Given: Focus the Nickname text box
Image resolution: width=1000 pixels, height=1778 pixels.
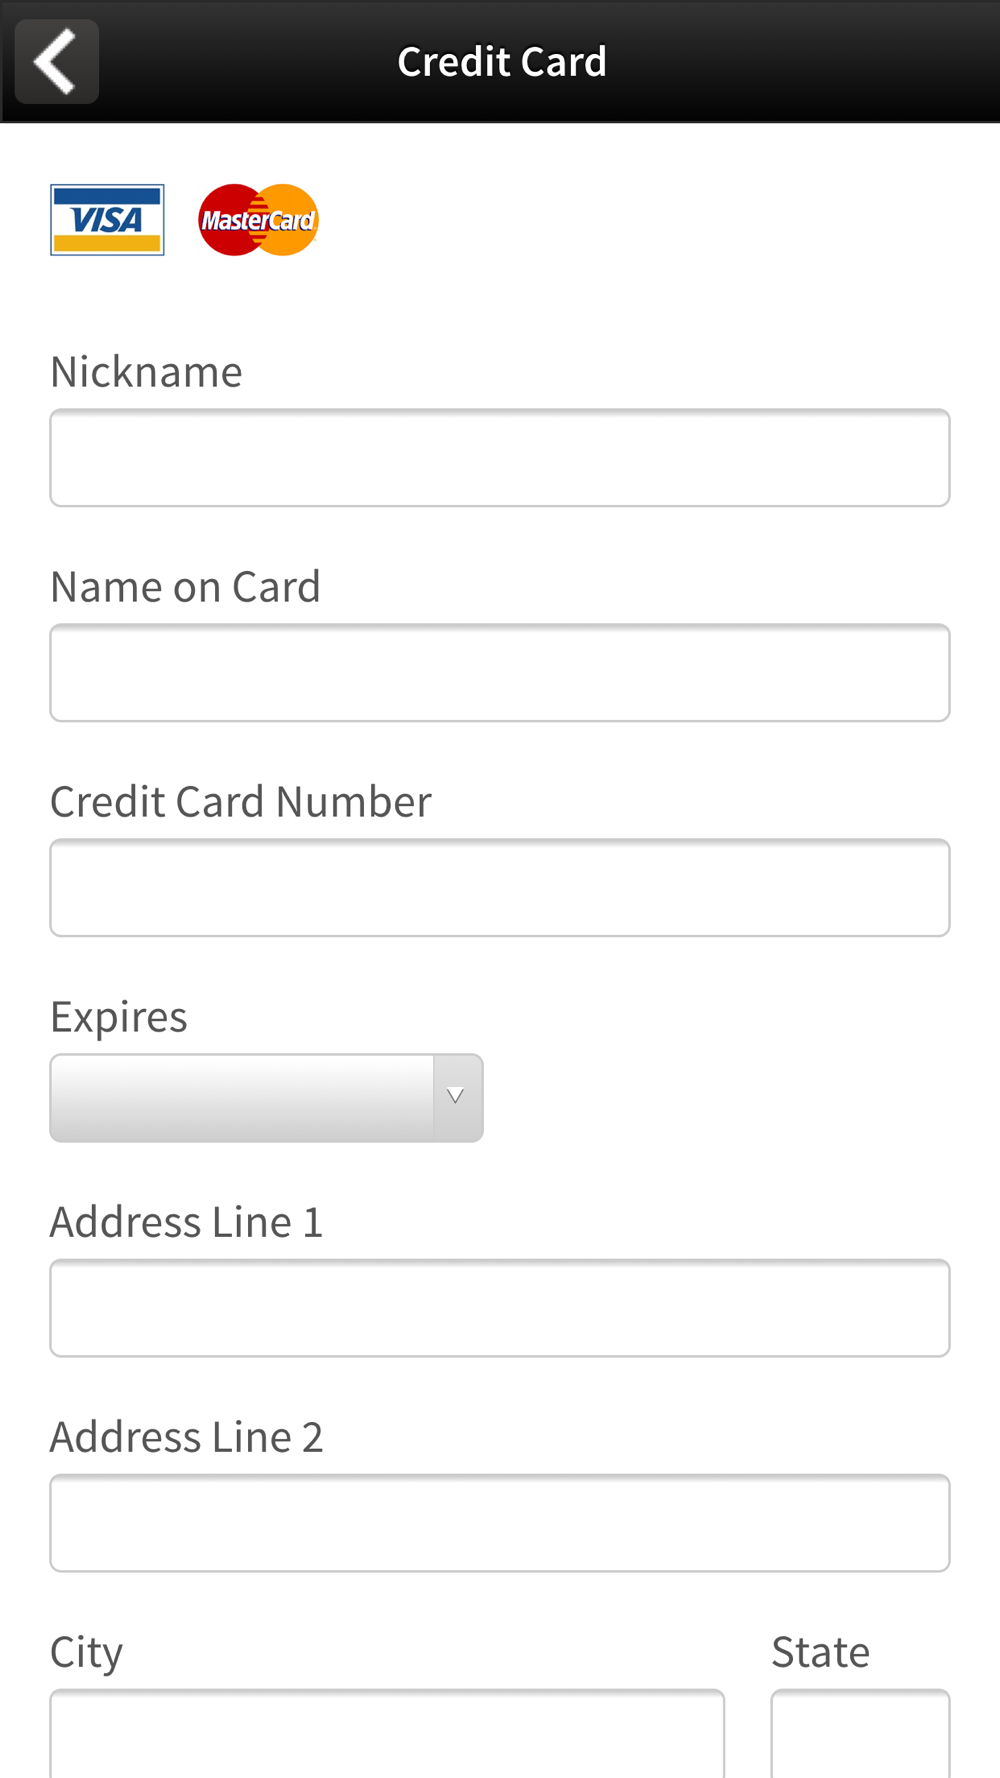Looking at the screenshot, I should coord(500,458).
